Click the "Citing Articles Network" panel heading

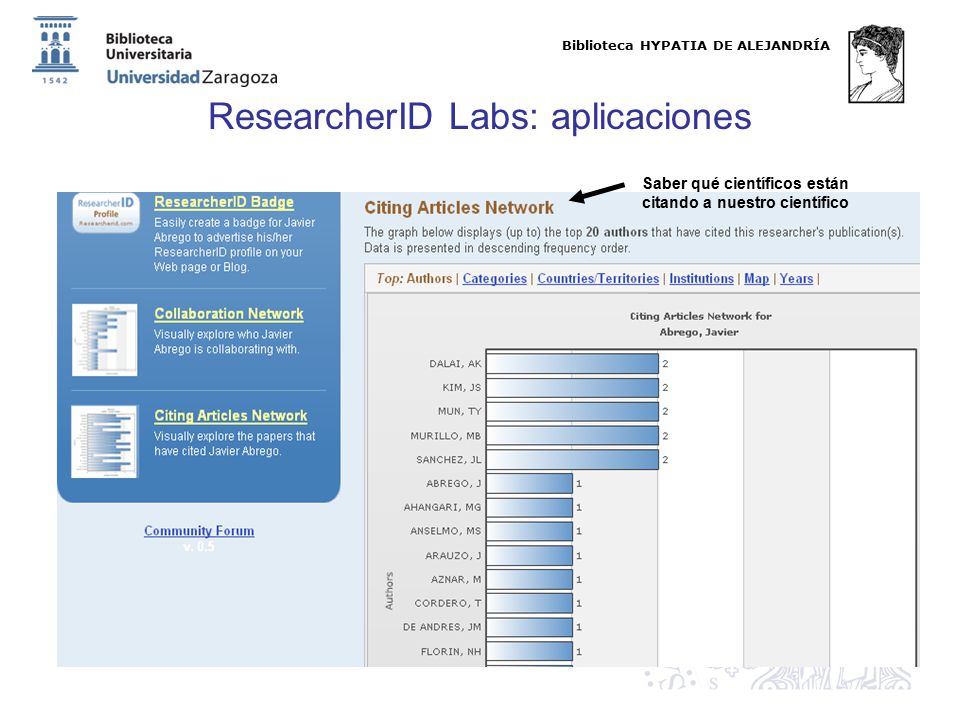tap(459, 208)
